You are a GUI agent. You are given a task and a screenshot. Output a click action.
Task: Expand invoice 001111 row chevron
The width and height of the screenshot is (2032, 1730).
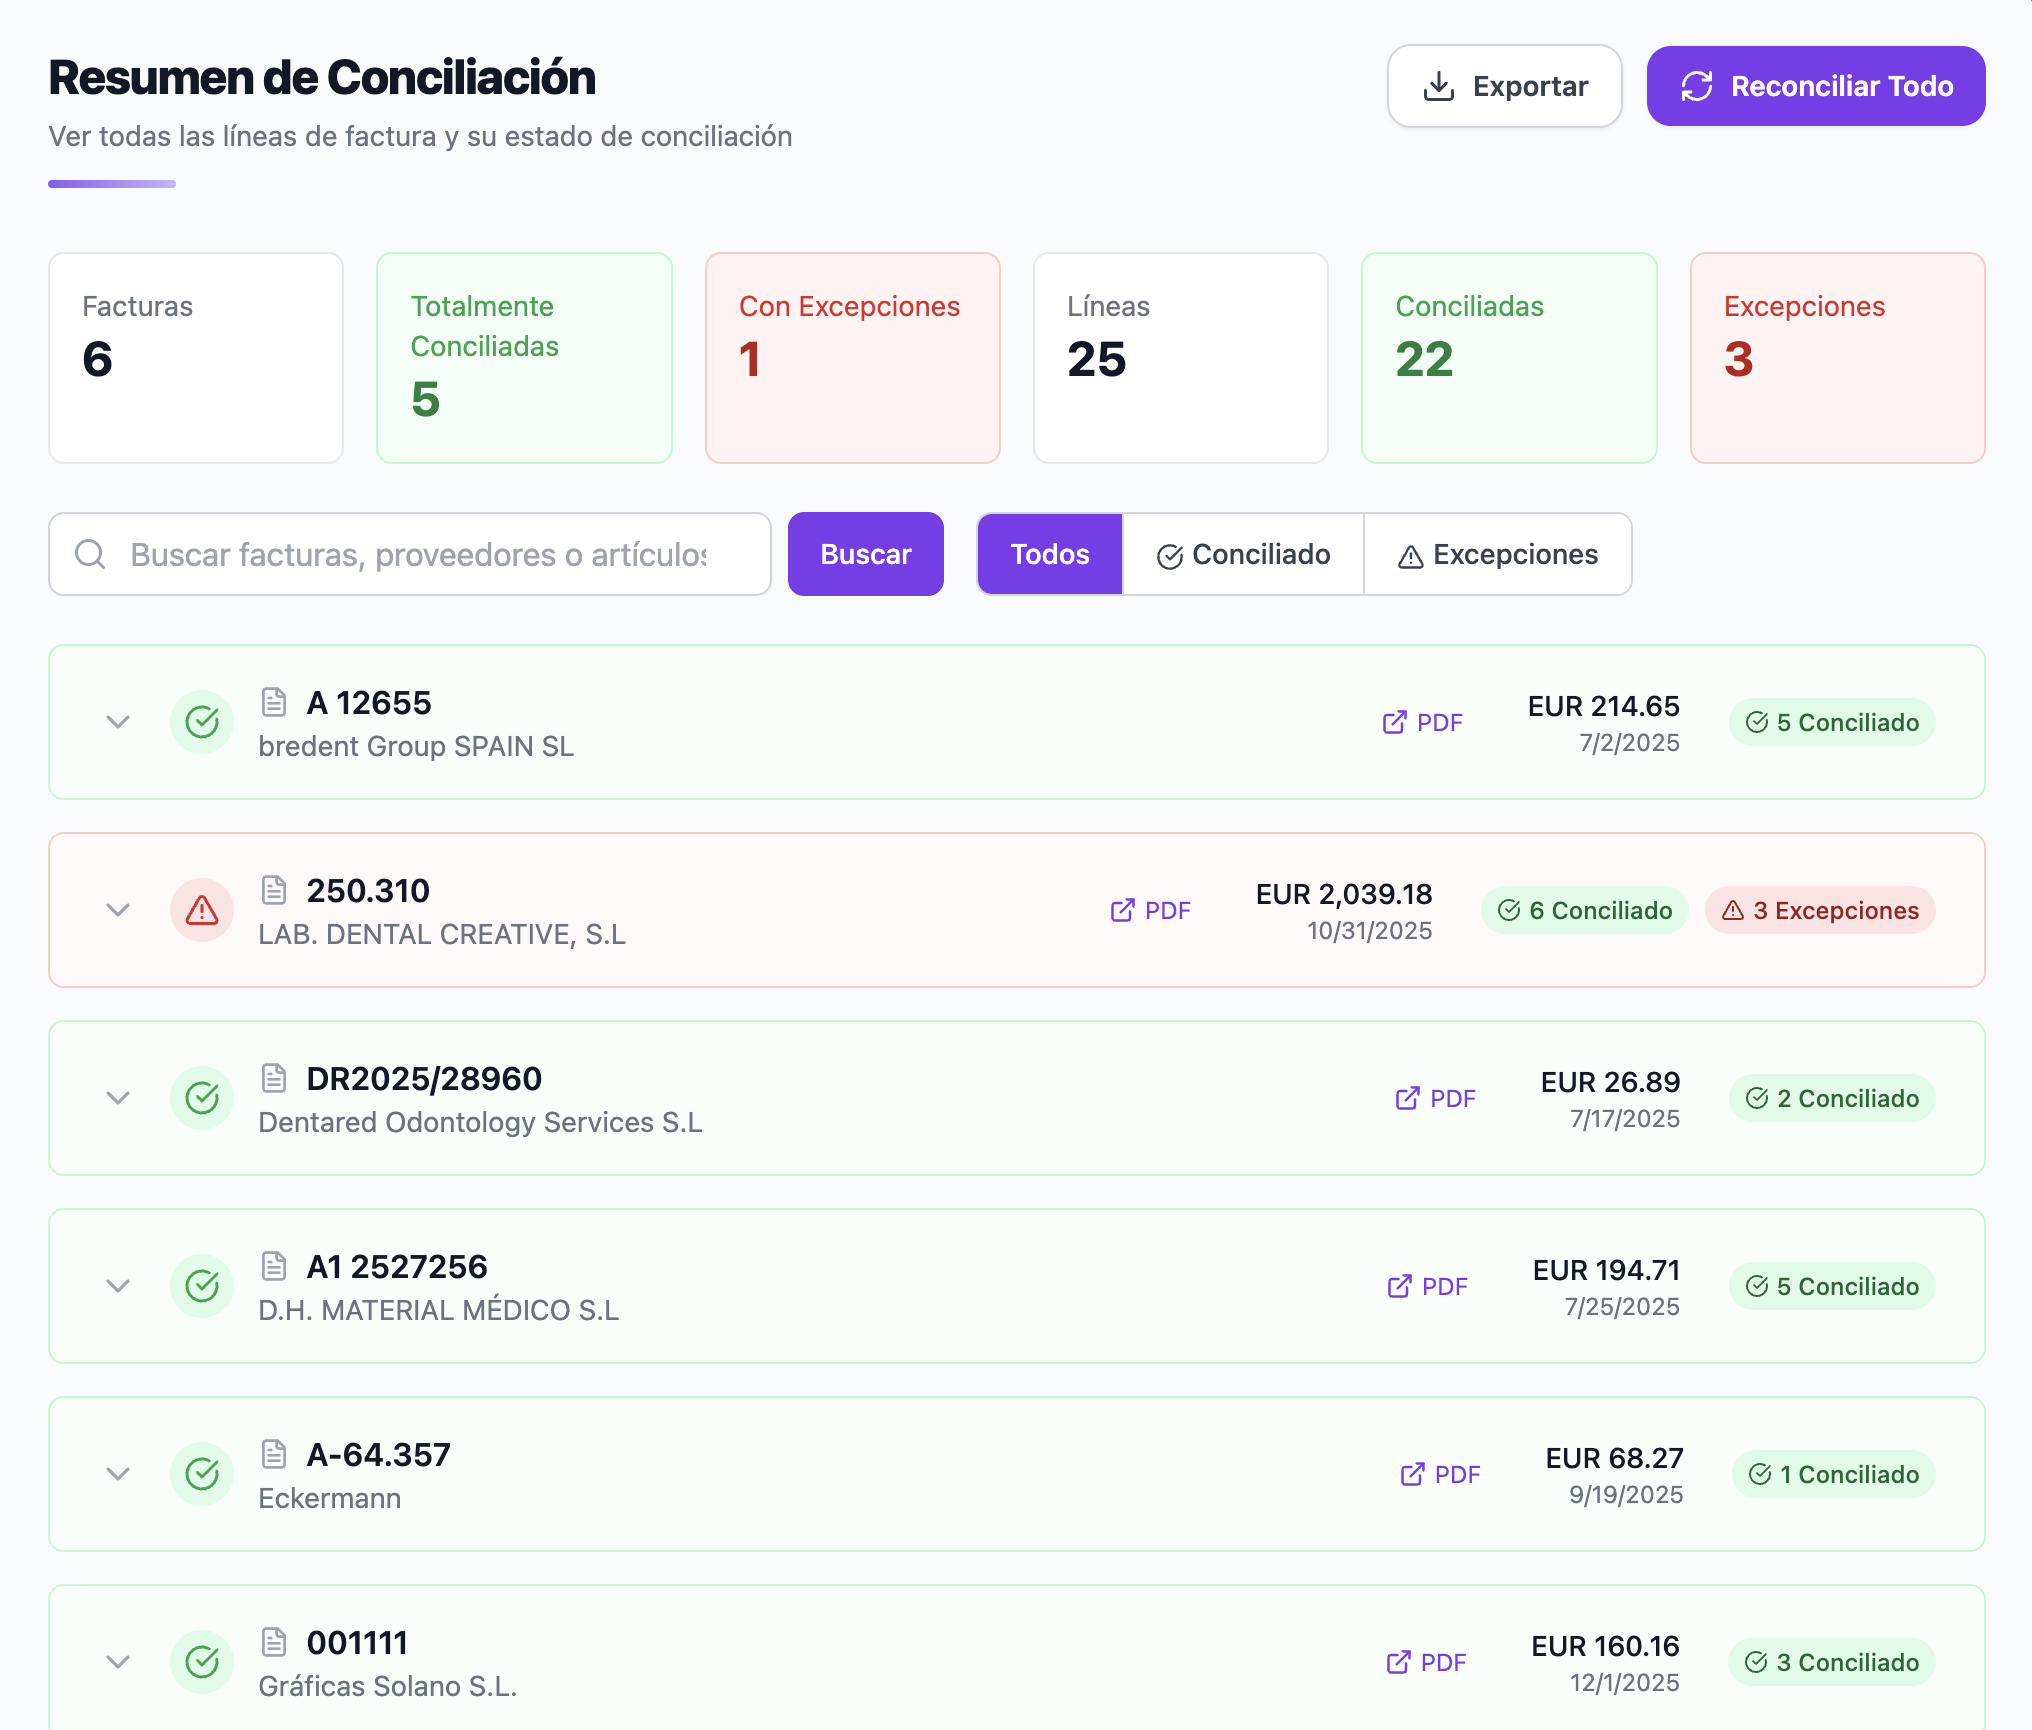click(118, 1662)
